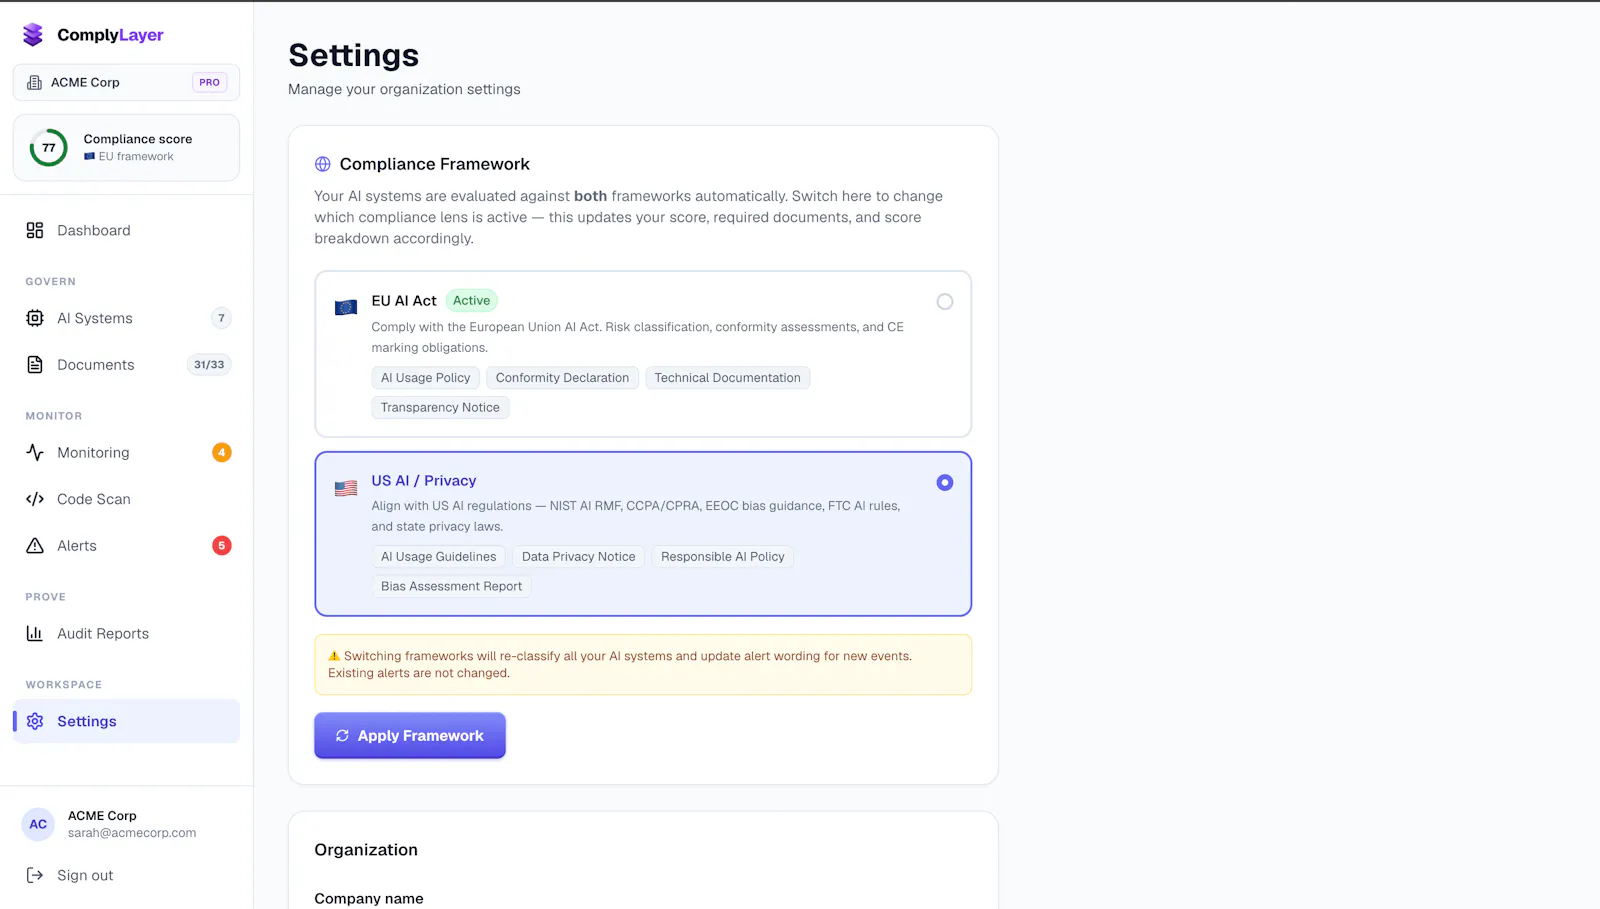
Task: Click the Settings gear icon in sidebar
Action: point(35,721)
